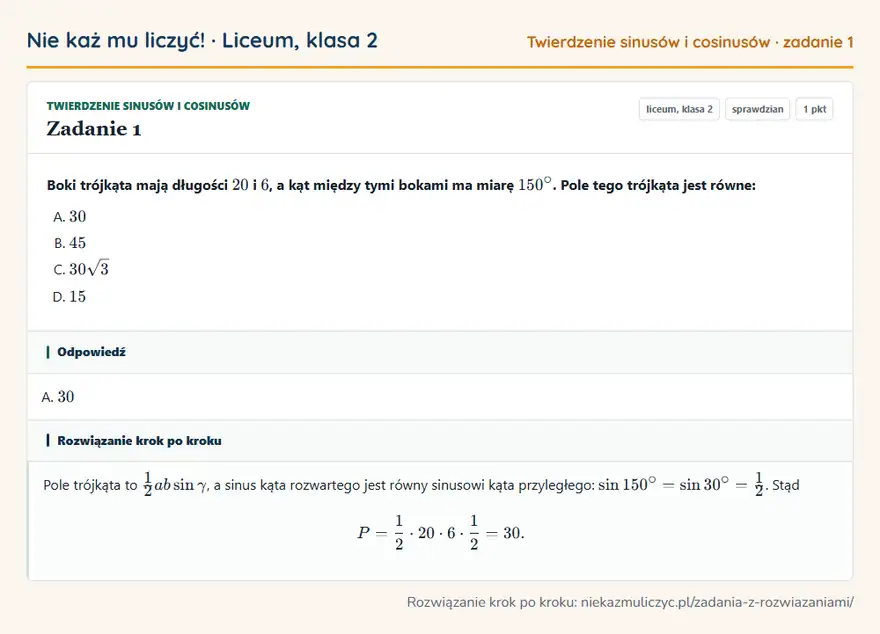880x634 pixels.
Task: Click the question text starting "Boki trójkąta"
Action: [401, 185]
